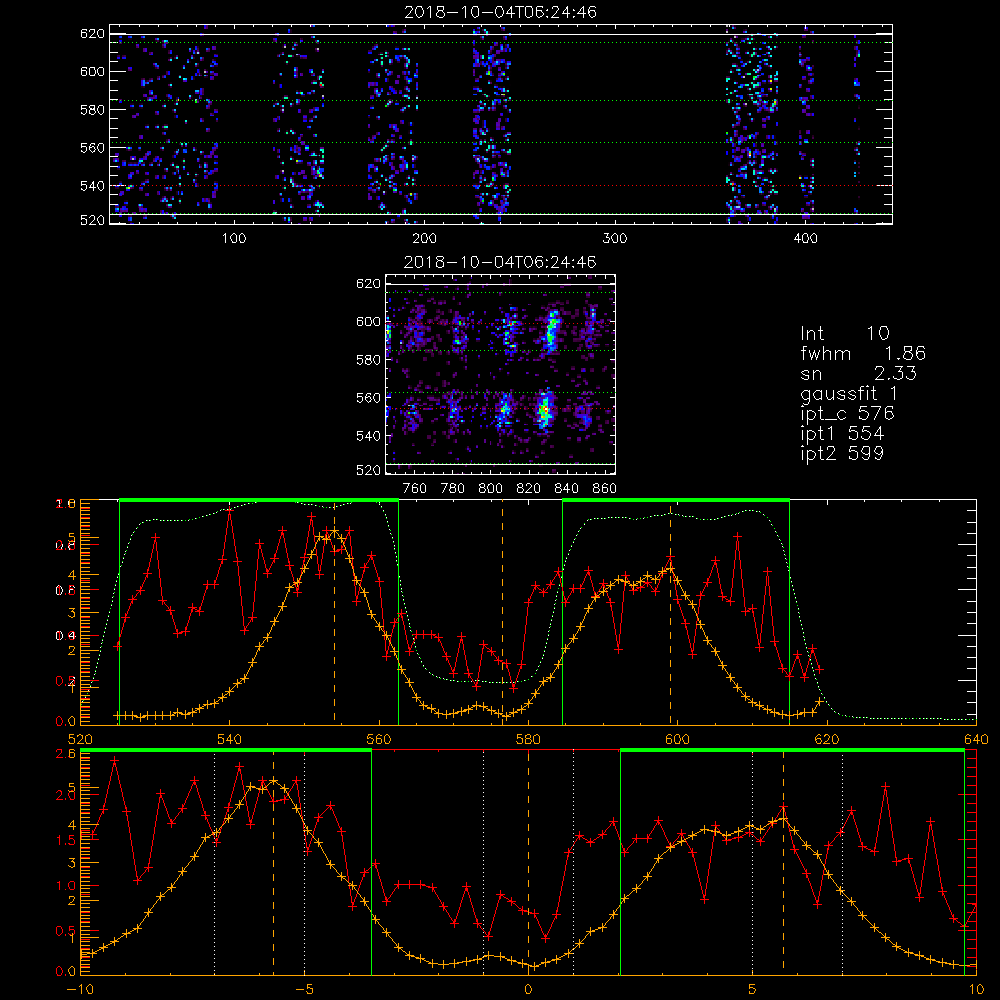Click x-axis label 600 on third plot
Image resolution: width=1000 pixels, height=1000 pixels.
(x=677, y=740)
